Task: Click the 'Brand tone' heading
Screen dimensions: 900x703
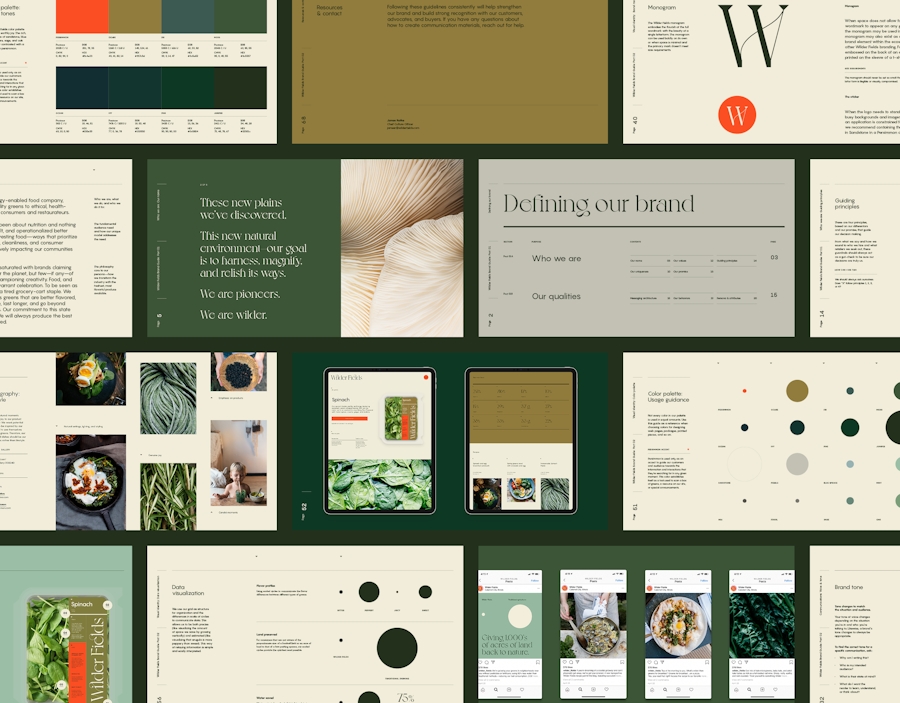Action: coord(849,587)
